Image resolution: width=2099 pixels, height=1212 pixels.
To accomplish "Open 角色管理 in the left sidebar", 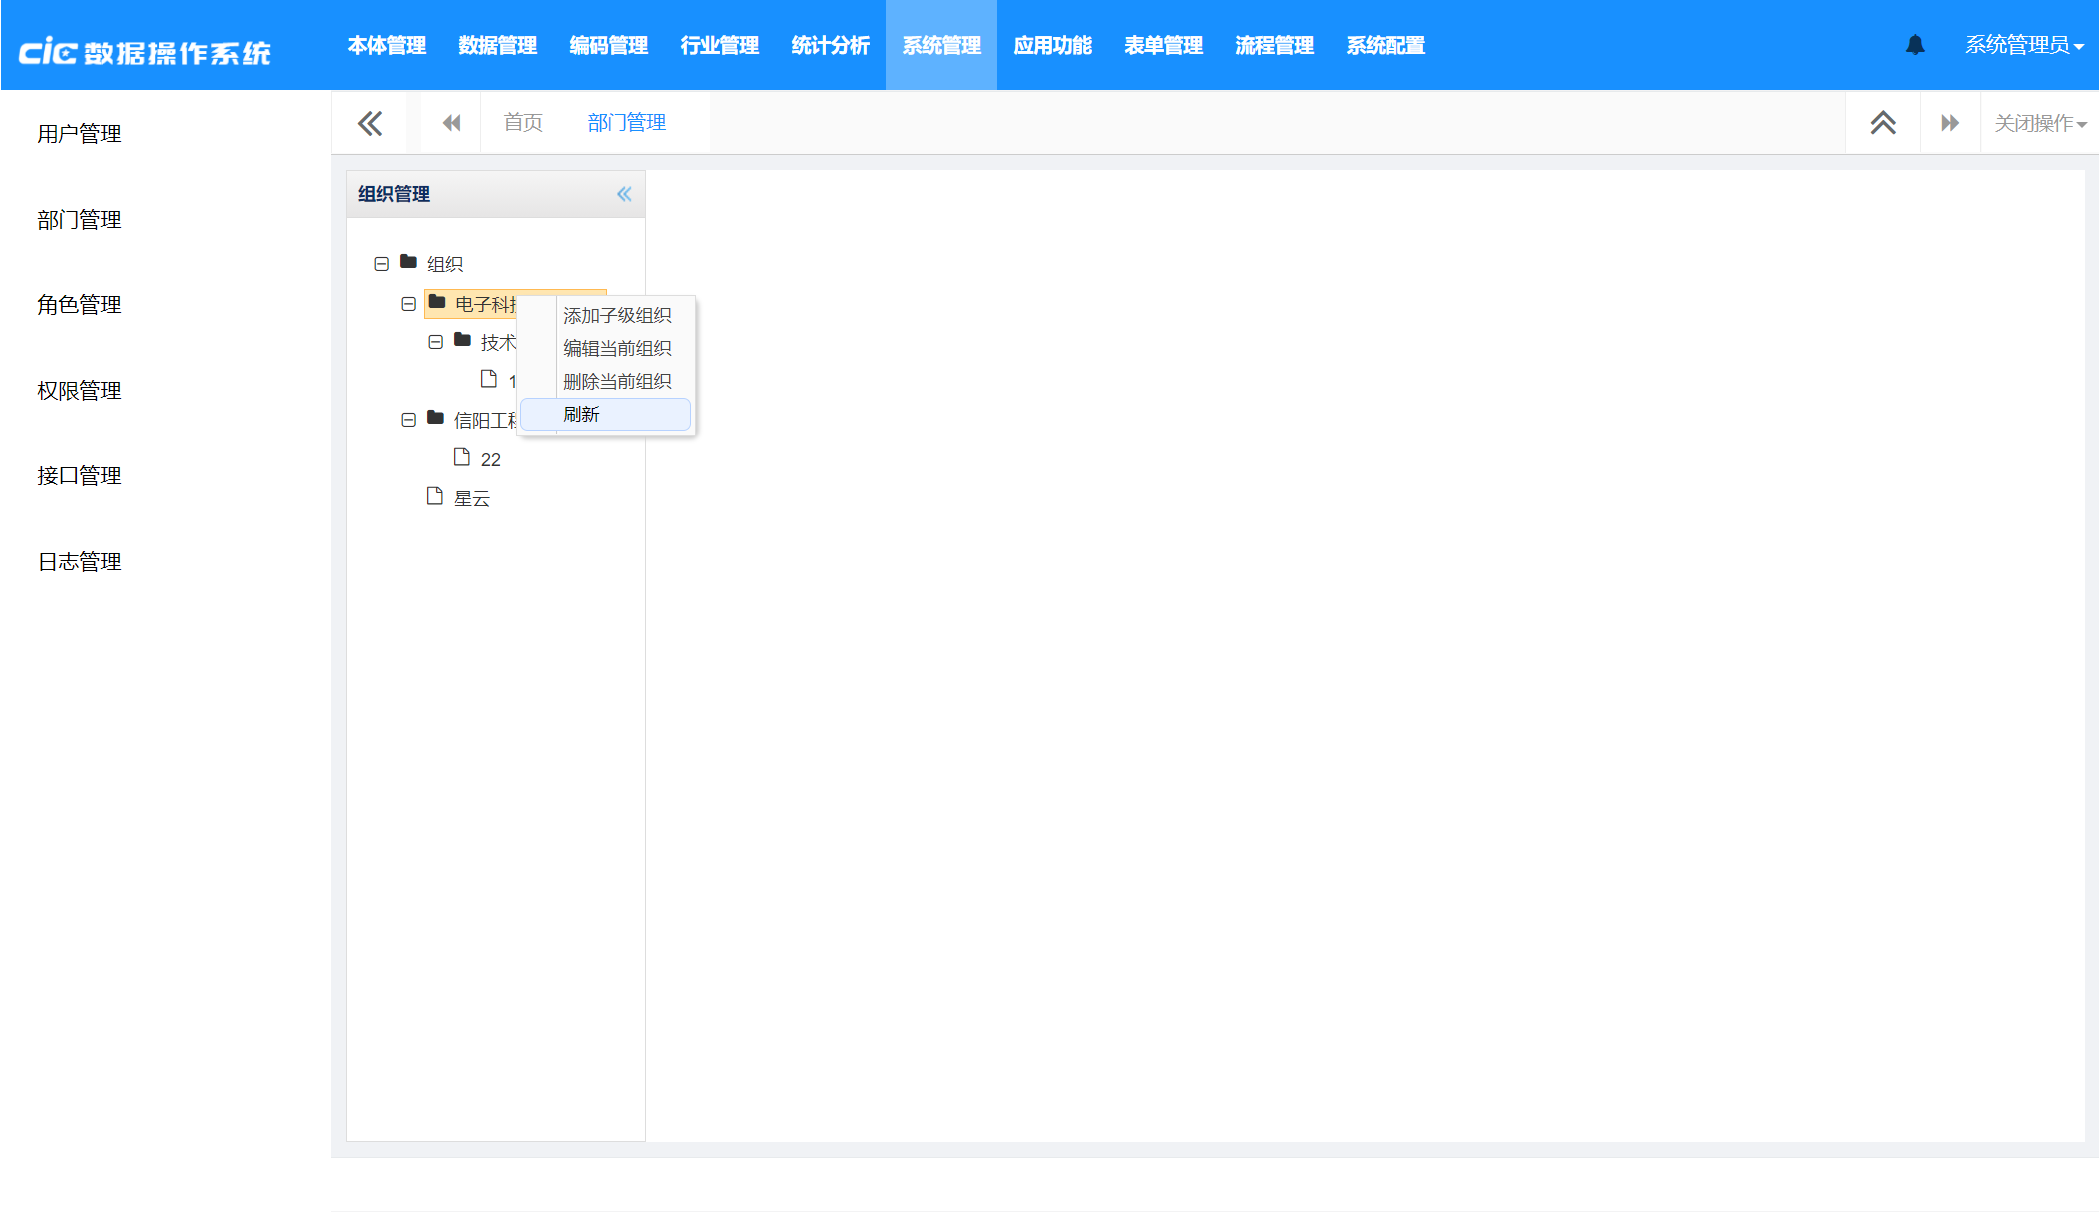I will pyautogui.click(x=79, y=305).
